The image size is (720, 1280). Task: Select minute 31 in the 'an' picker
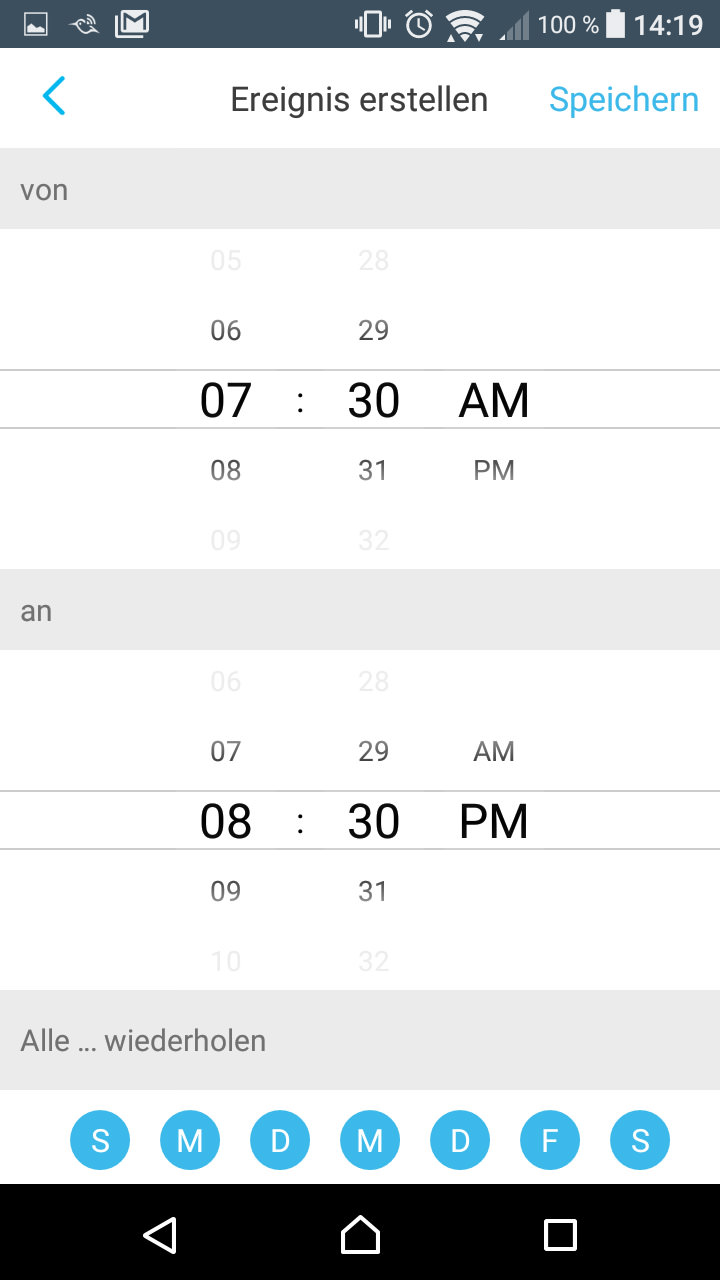point(373,891)
